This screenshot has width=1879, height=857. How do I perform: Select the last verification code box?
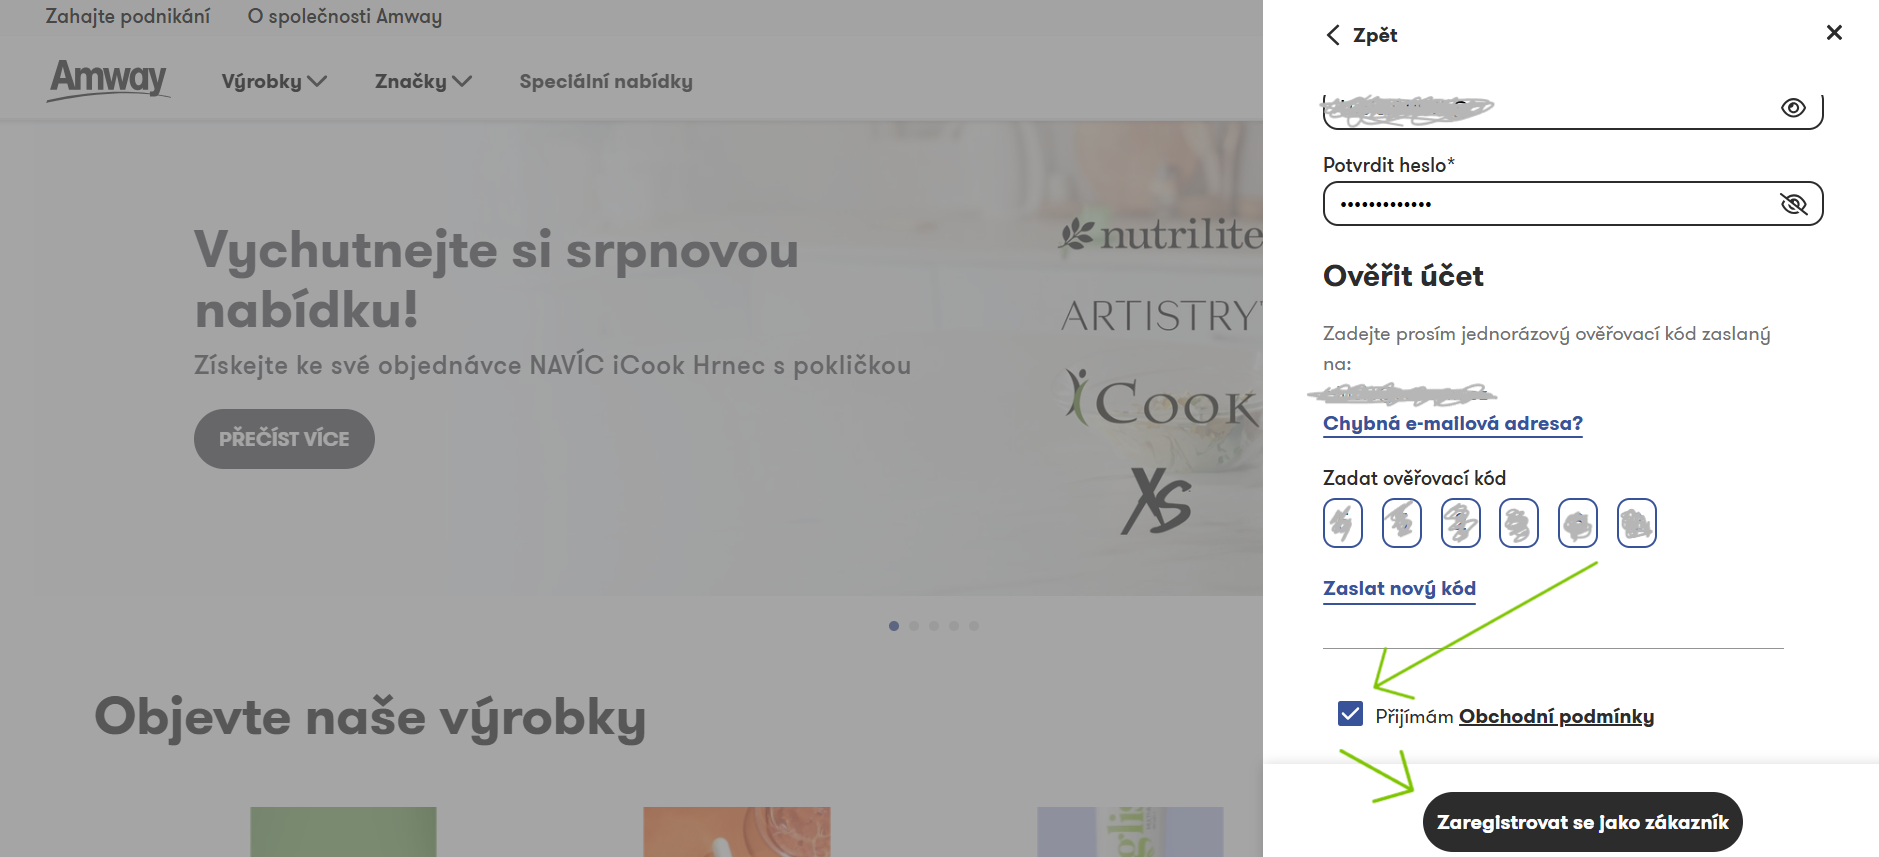[1637, 523]
